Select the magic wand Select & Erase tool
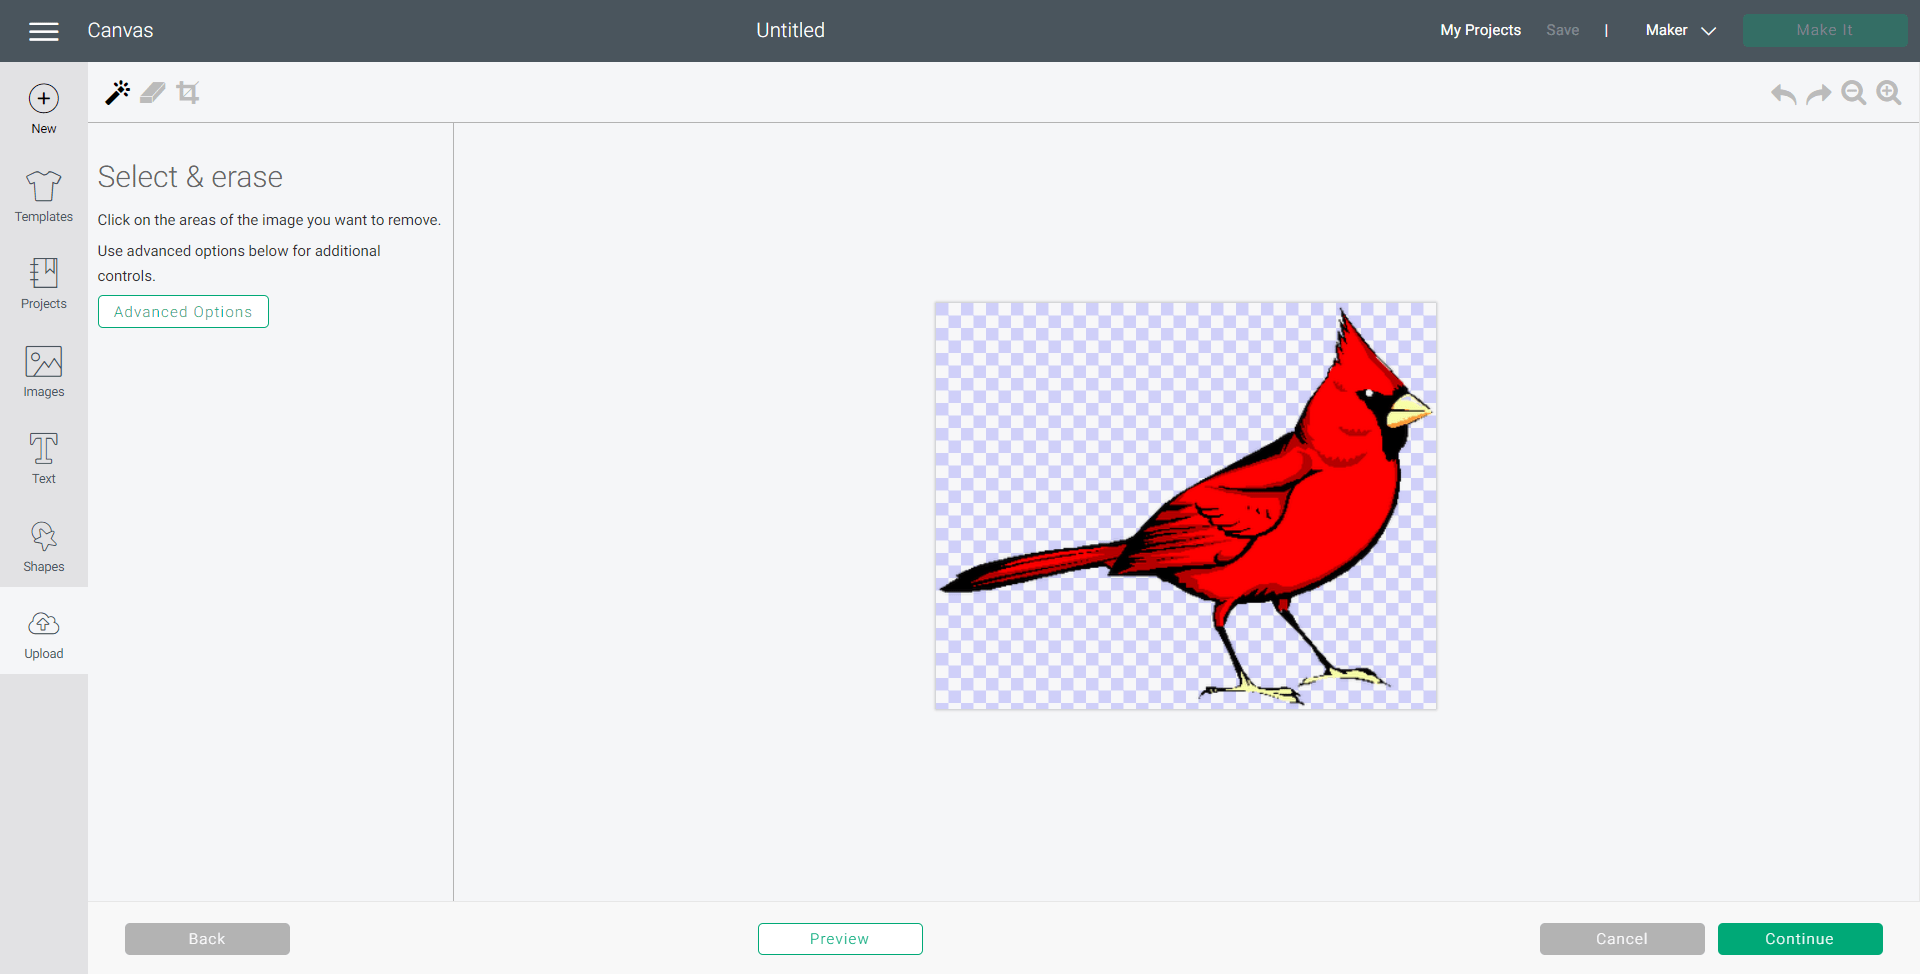This screenshot has height=974, width=1920. click(118, 92)
